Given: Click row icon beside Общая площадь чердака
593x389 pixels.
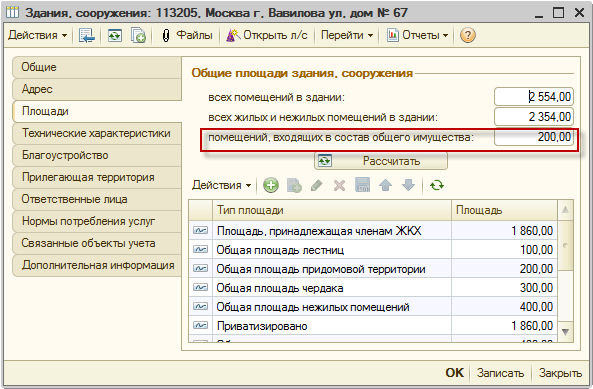Looking at the screenshot, I should tap(200, 288).
